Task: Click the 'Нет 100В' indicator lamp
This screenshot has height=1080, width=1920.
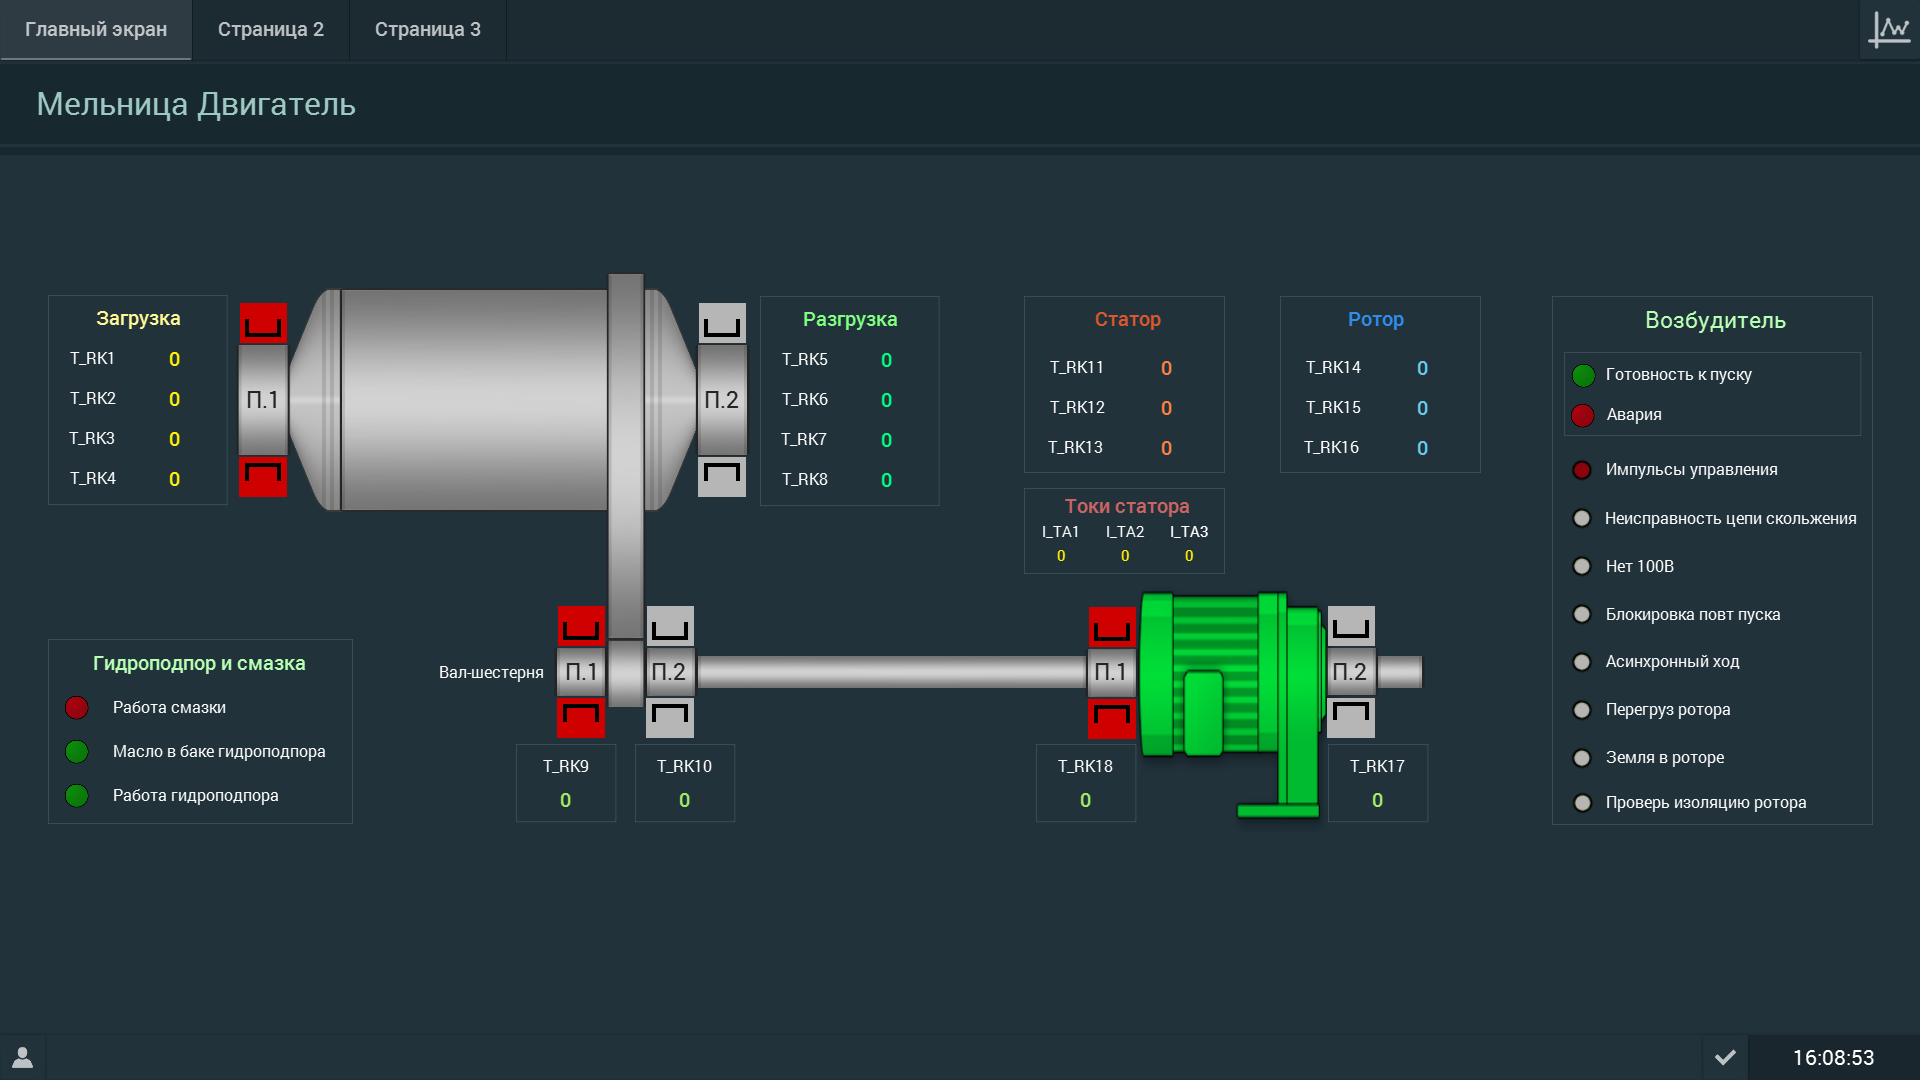Action: tap(1582, 567)
